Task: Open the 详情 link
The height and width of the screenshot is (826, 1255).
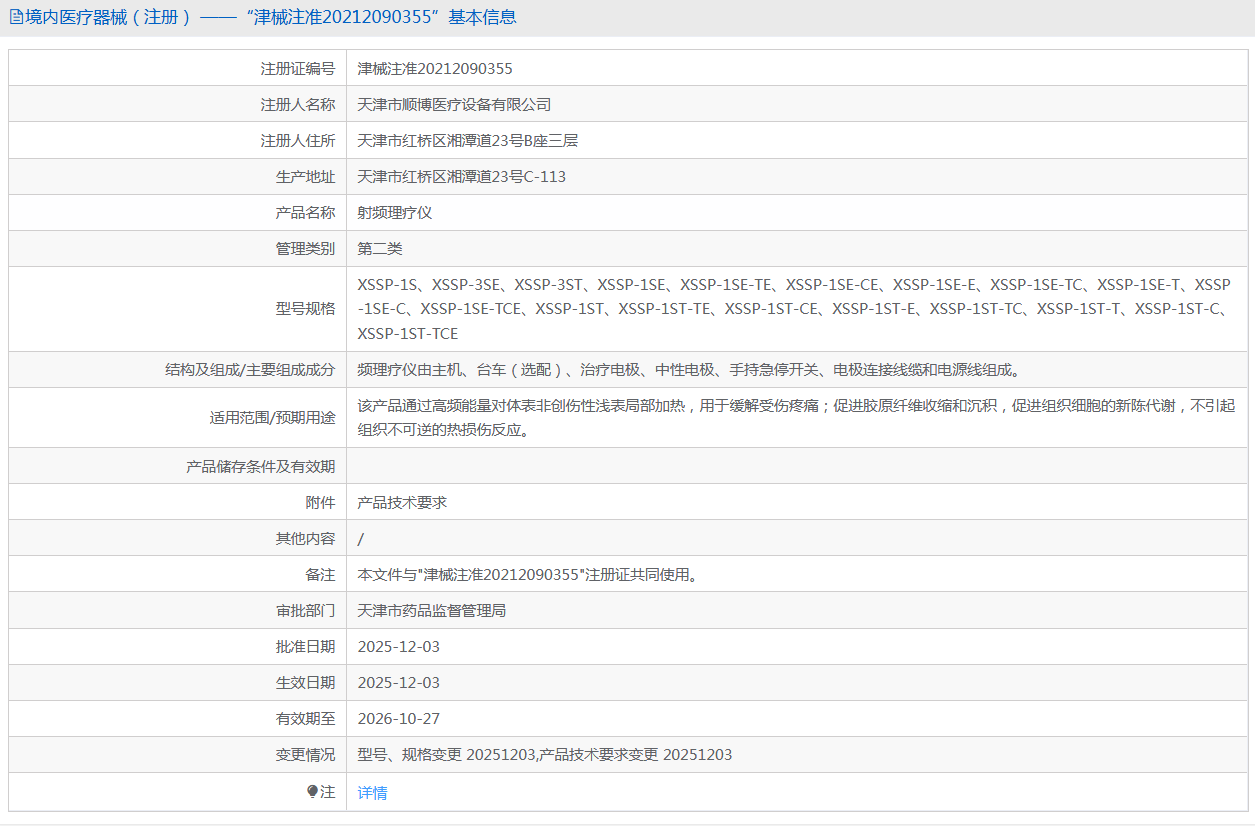Action: coord(372,792)
